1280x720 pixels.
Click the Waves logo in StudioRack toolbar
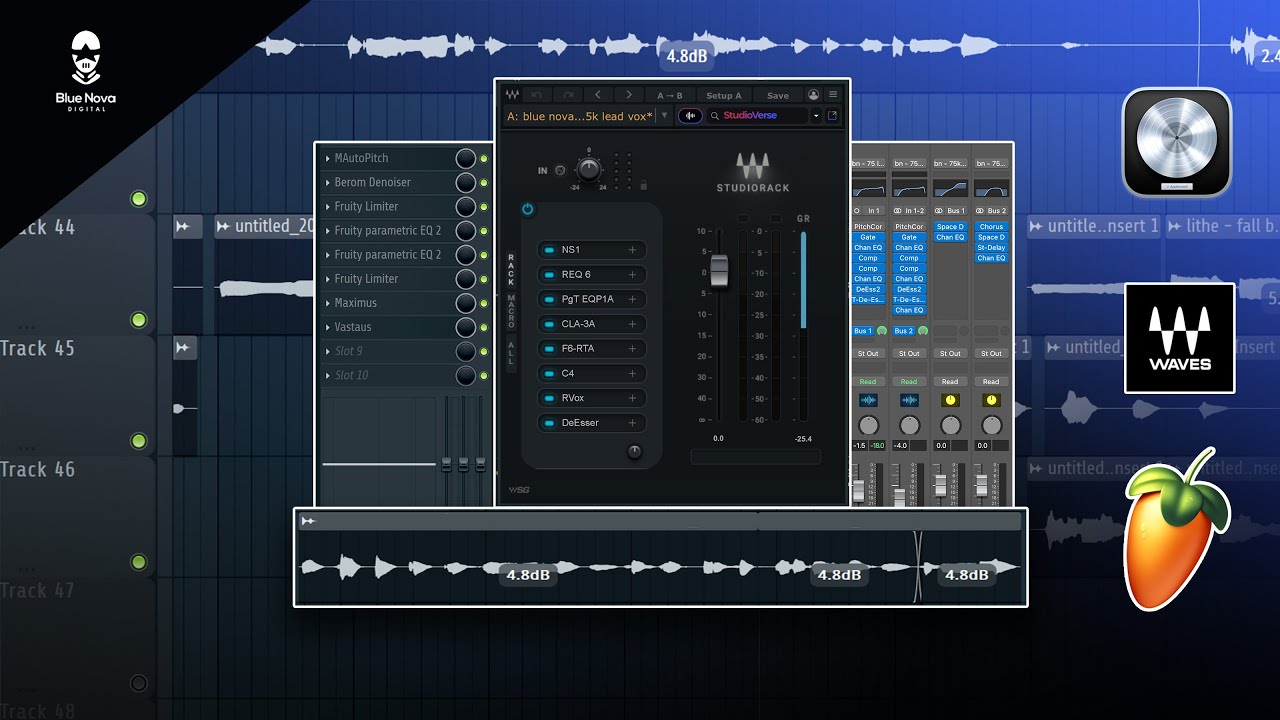point(512,95)
